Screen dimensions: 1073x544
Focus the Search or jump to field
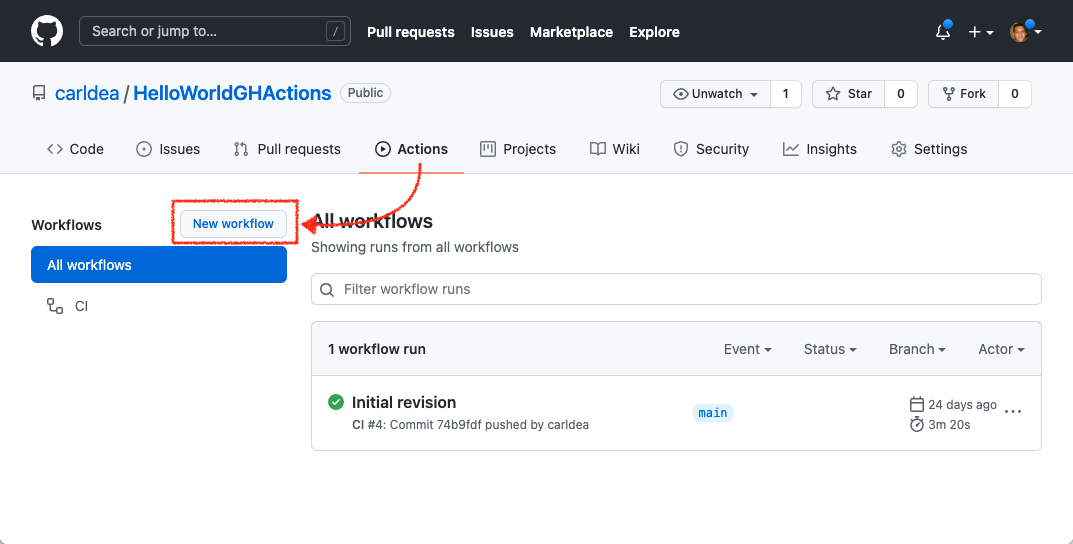(215, 31)
